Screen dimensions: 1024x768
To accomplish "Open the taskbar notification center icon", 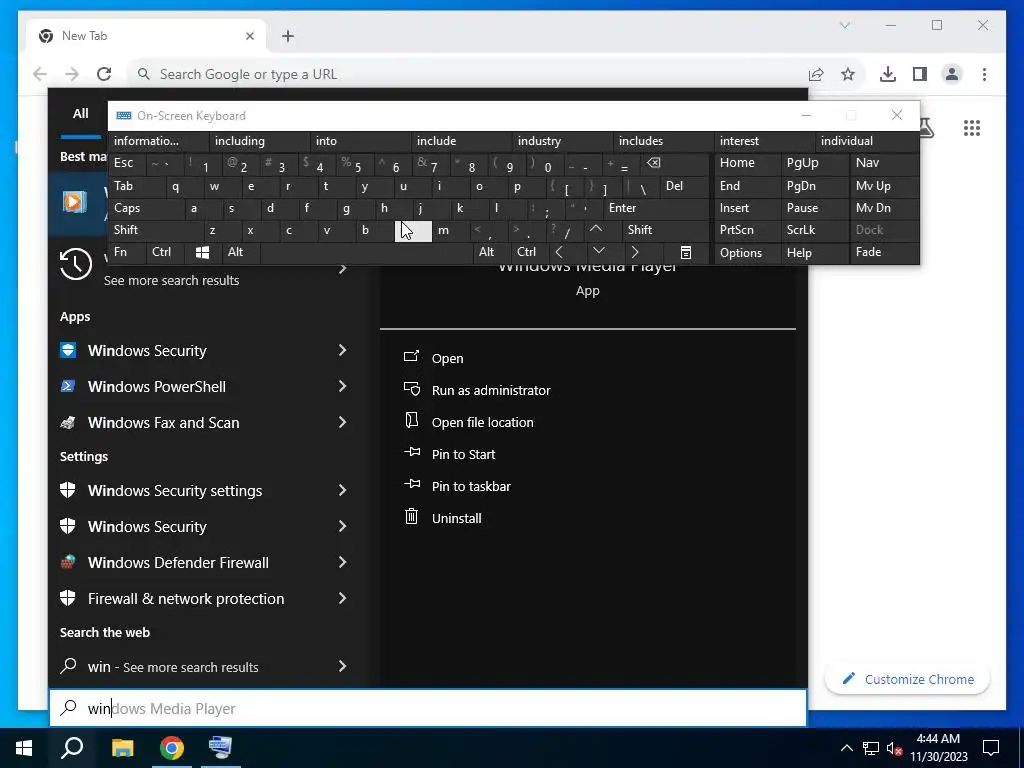I will [x=991, y=748].
